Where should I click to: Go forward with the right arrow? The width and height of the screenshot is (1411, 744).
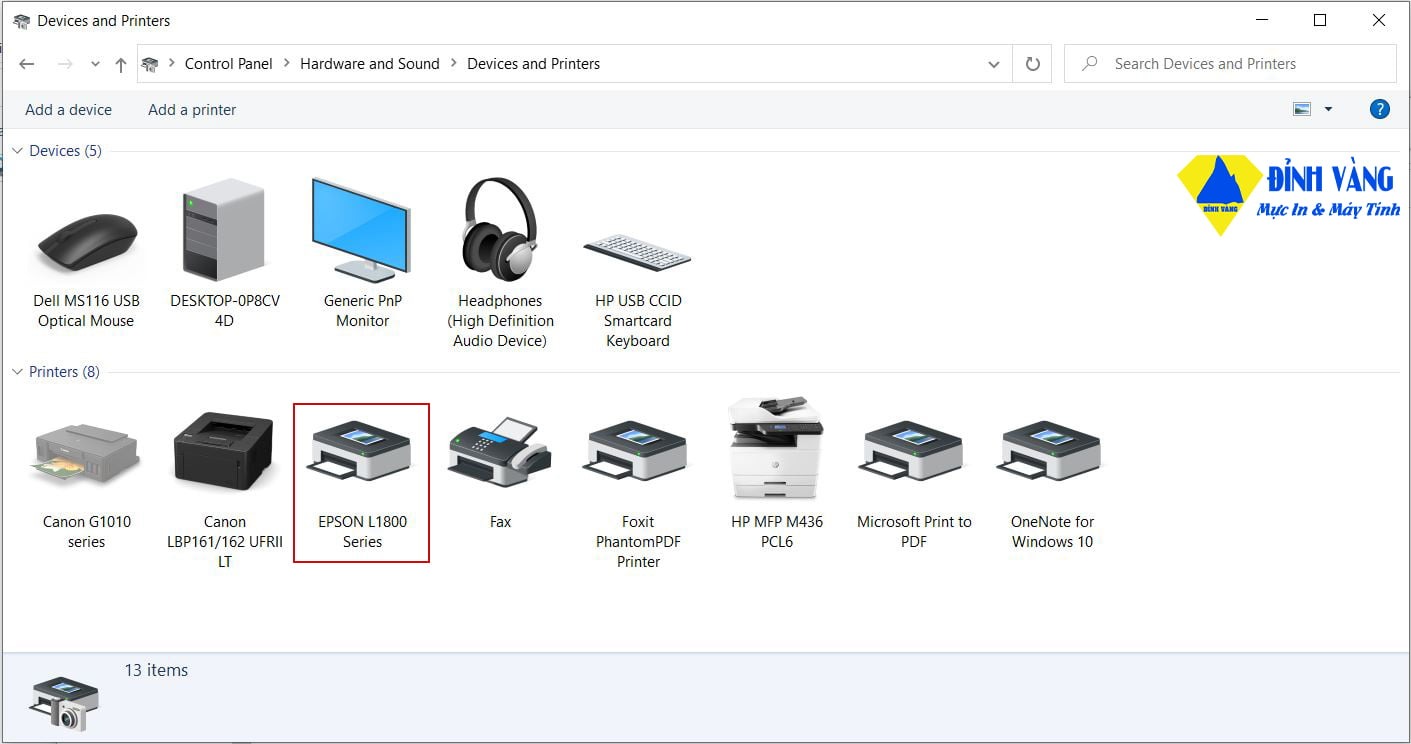coord(65,64)
